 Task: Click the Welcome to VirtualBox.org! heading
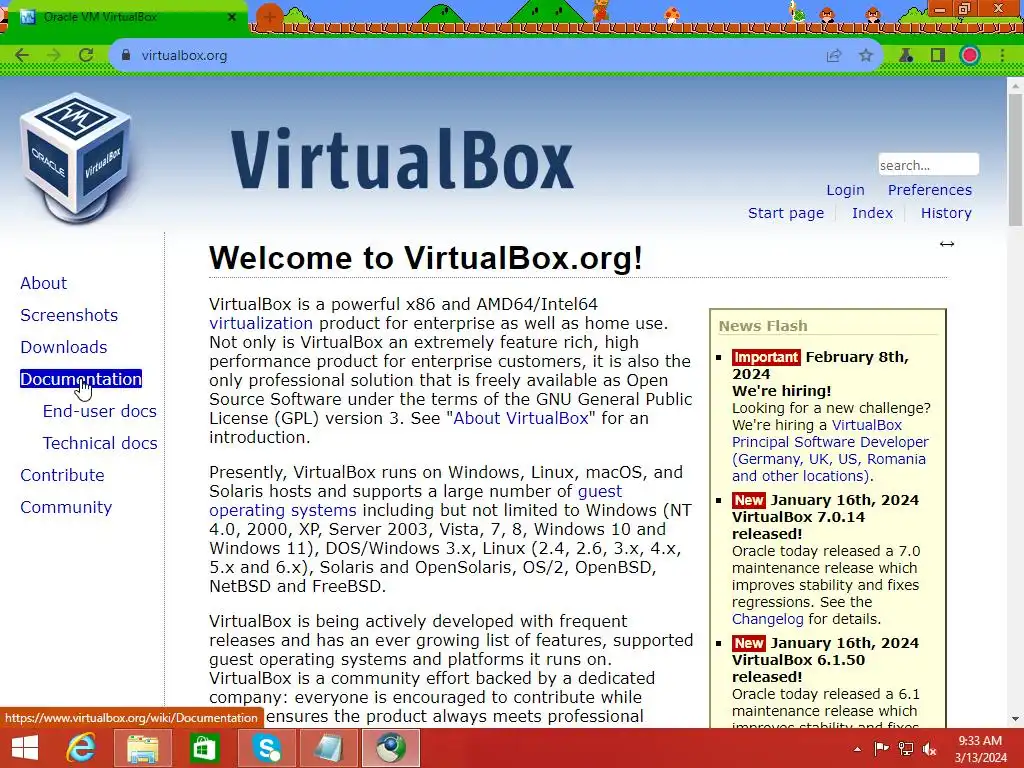coord(426,258)
